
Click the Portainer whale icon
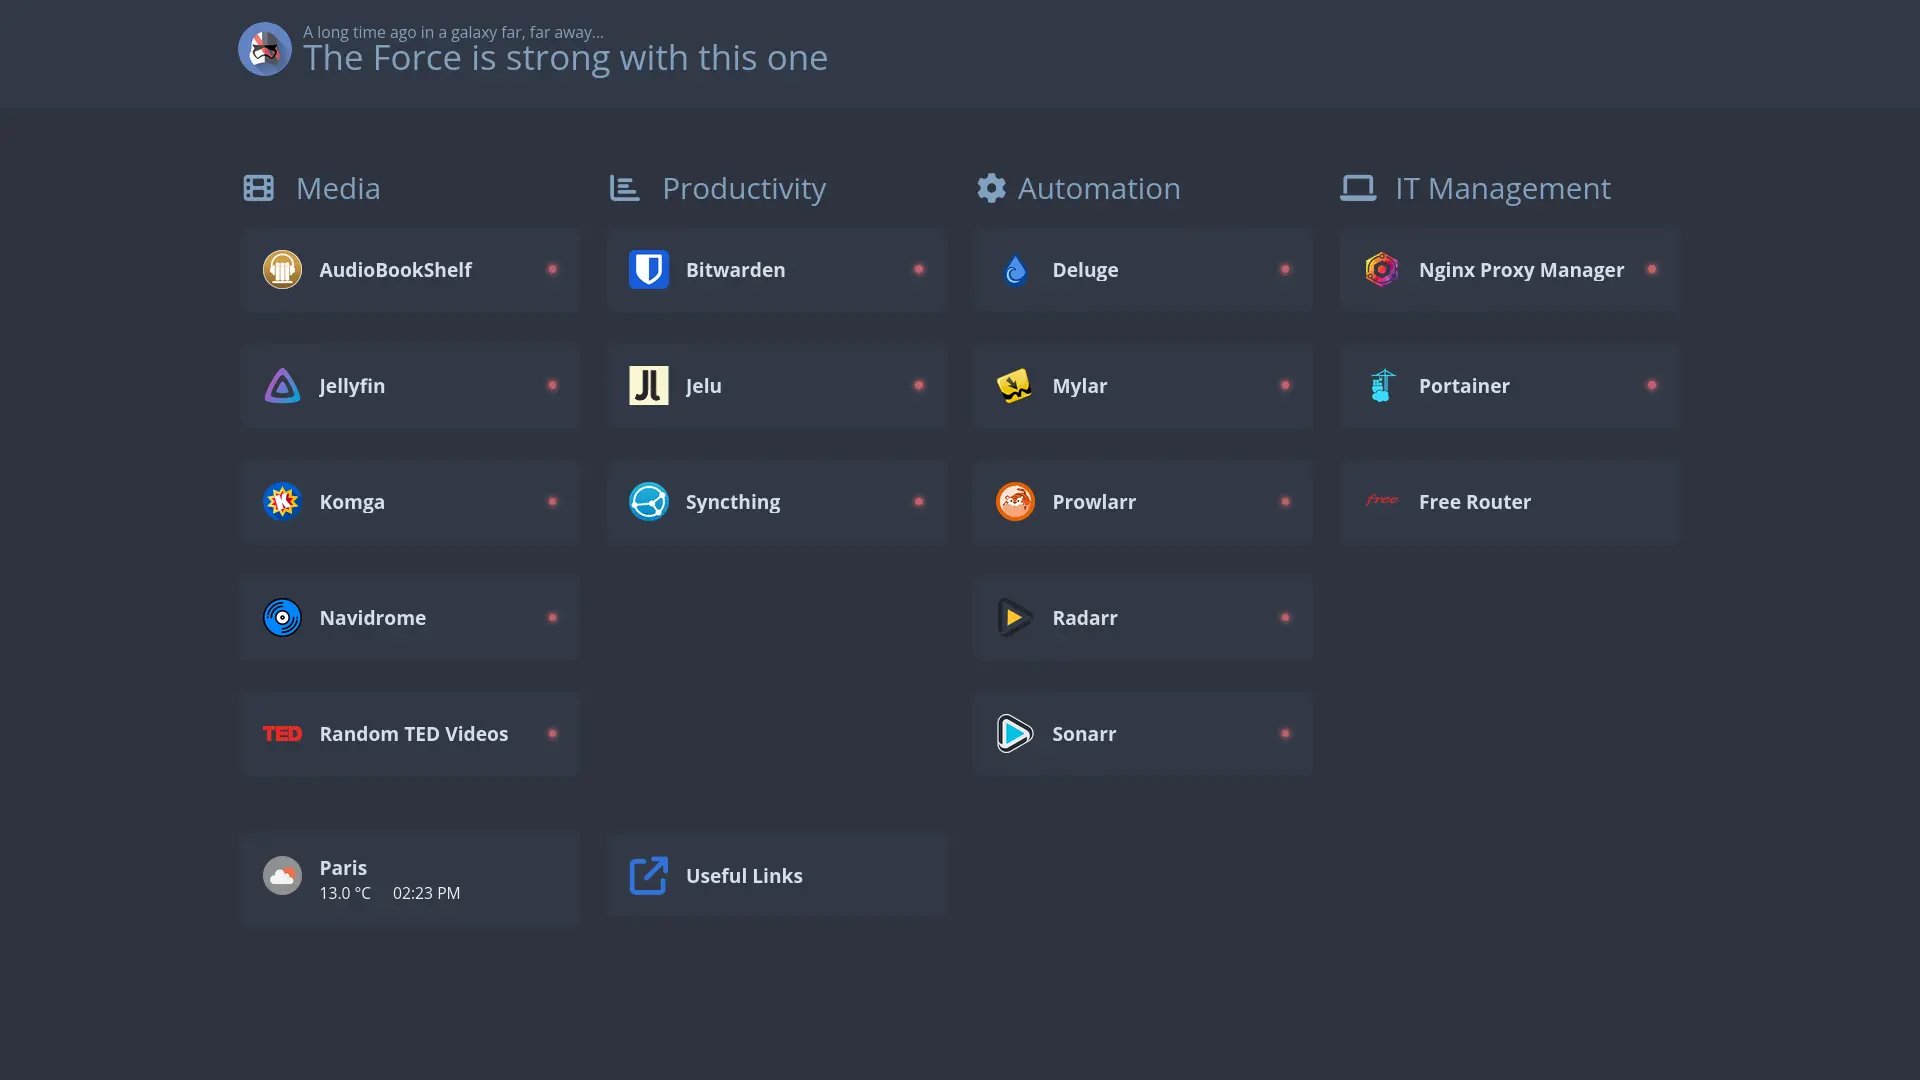tap(1380, 385)
